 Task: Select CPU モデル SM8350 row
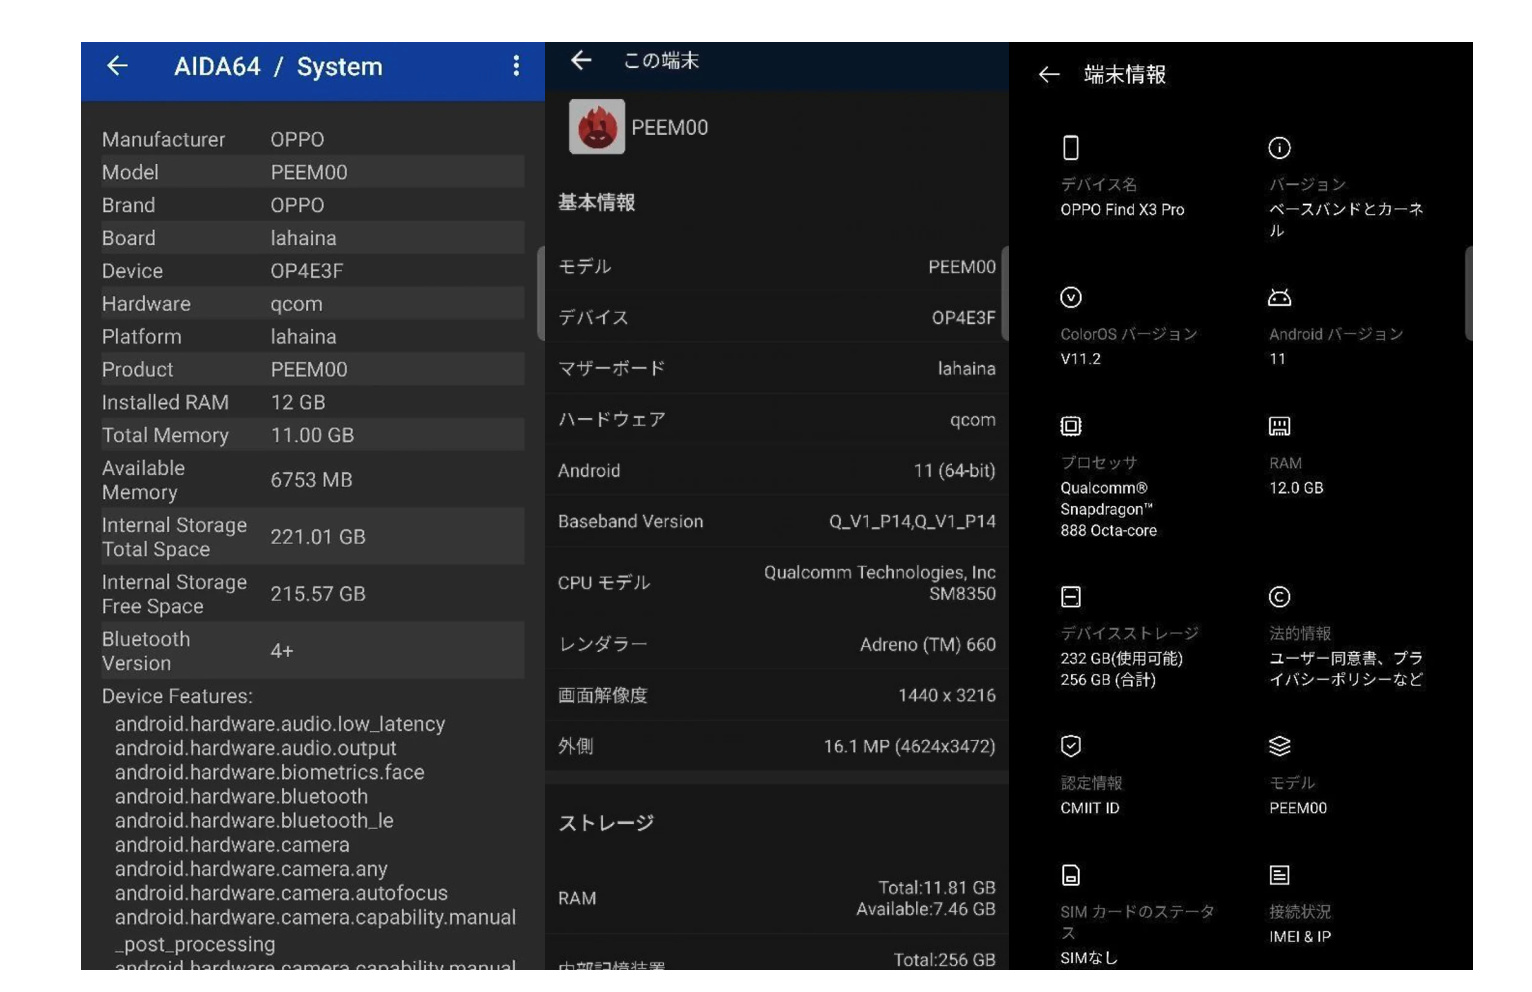pyautogui.click(x=776, y=583)
